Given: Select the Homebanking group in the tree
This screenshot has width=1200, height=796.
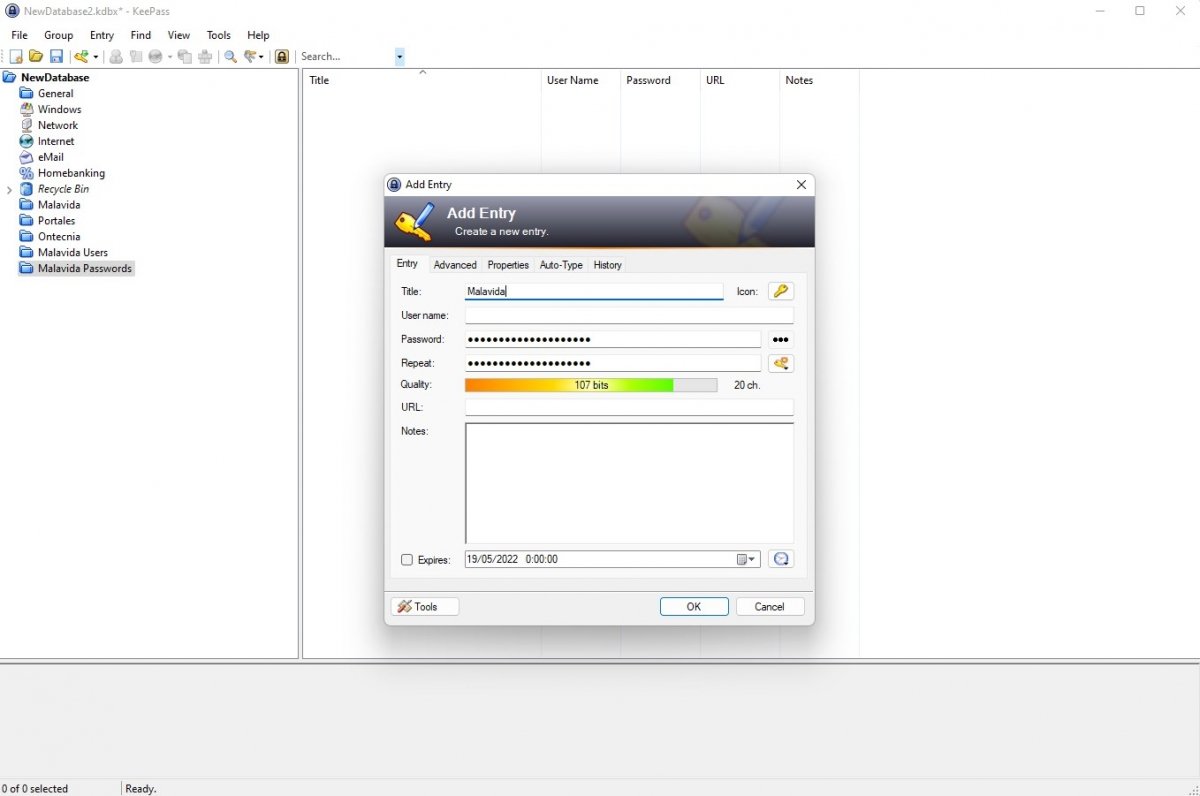Looking at the screenshot, I should point(71,173).
